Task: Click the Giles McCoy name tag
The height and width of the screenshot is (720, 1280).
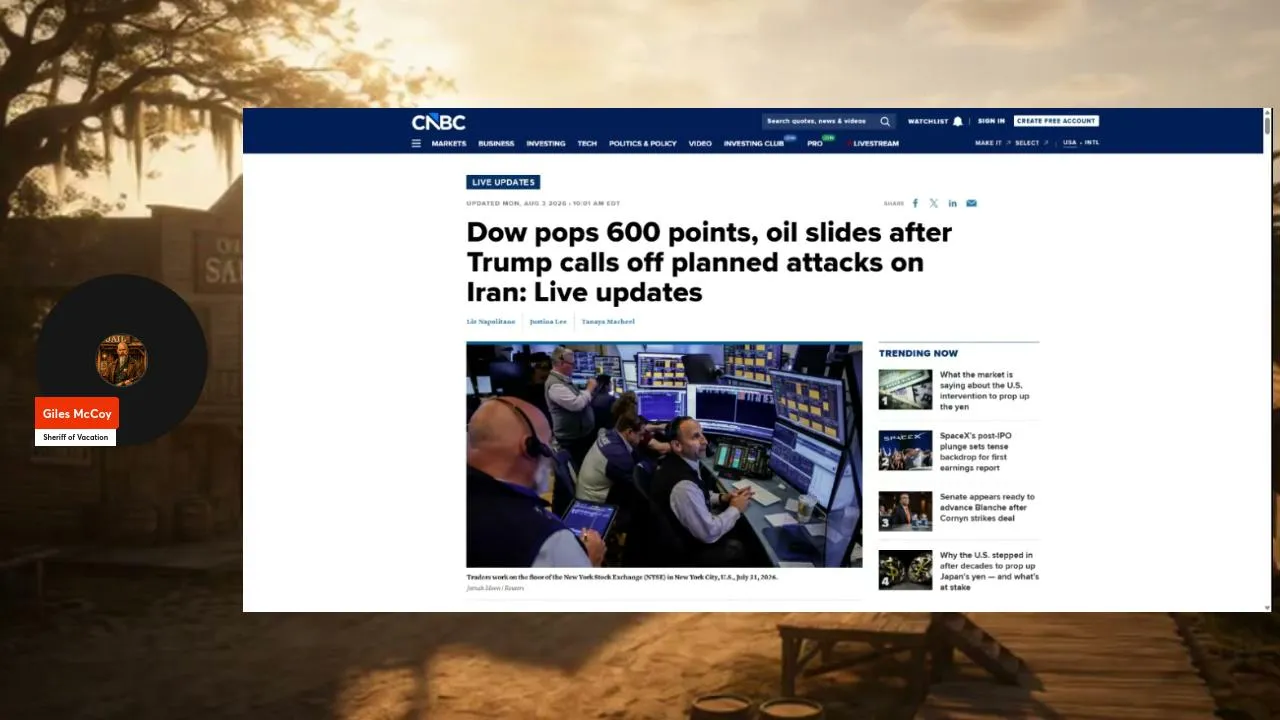Action: pyautogui.click(x=77, y=414)
